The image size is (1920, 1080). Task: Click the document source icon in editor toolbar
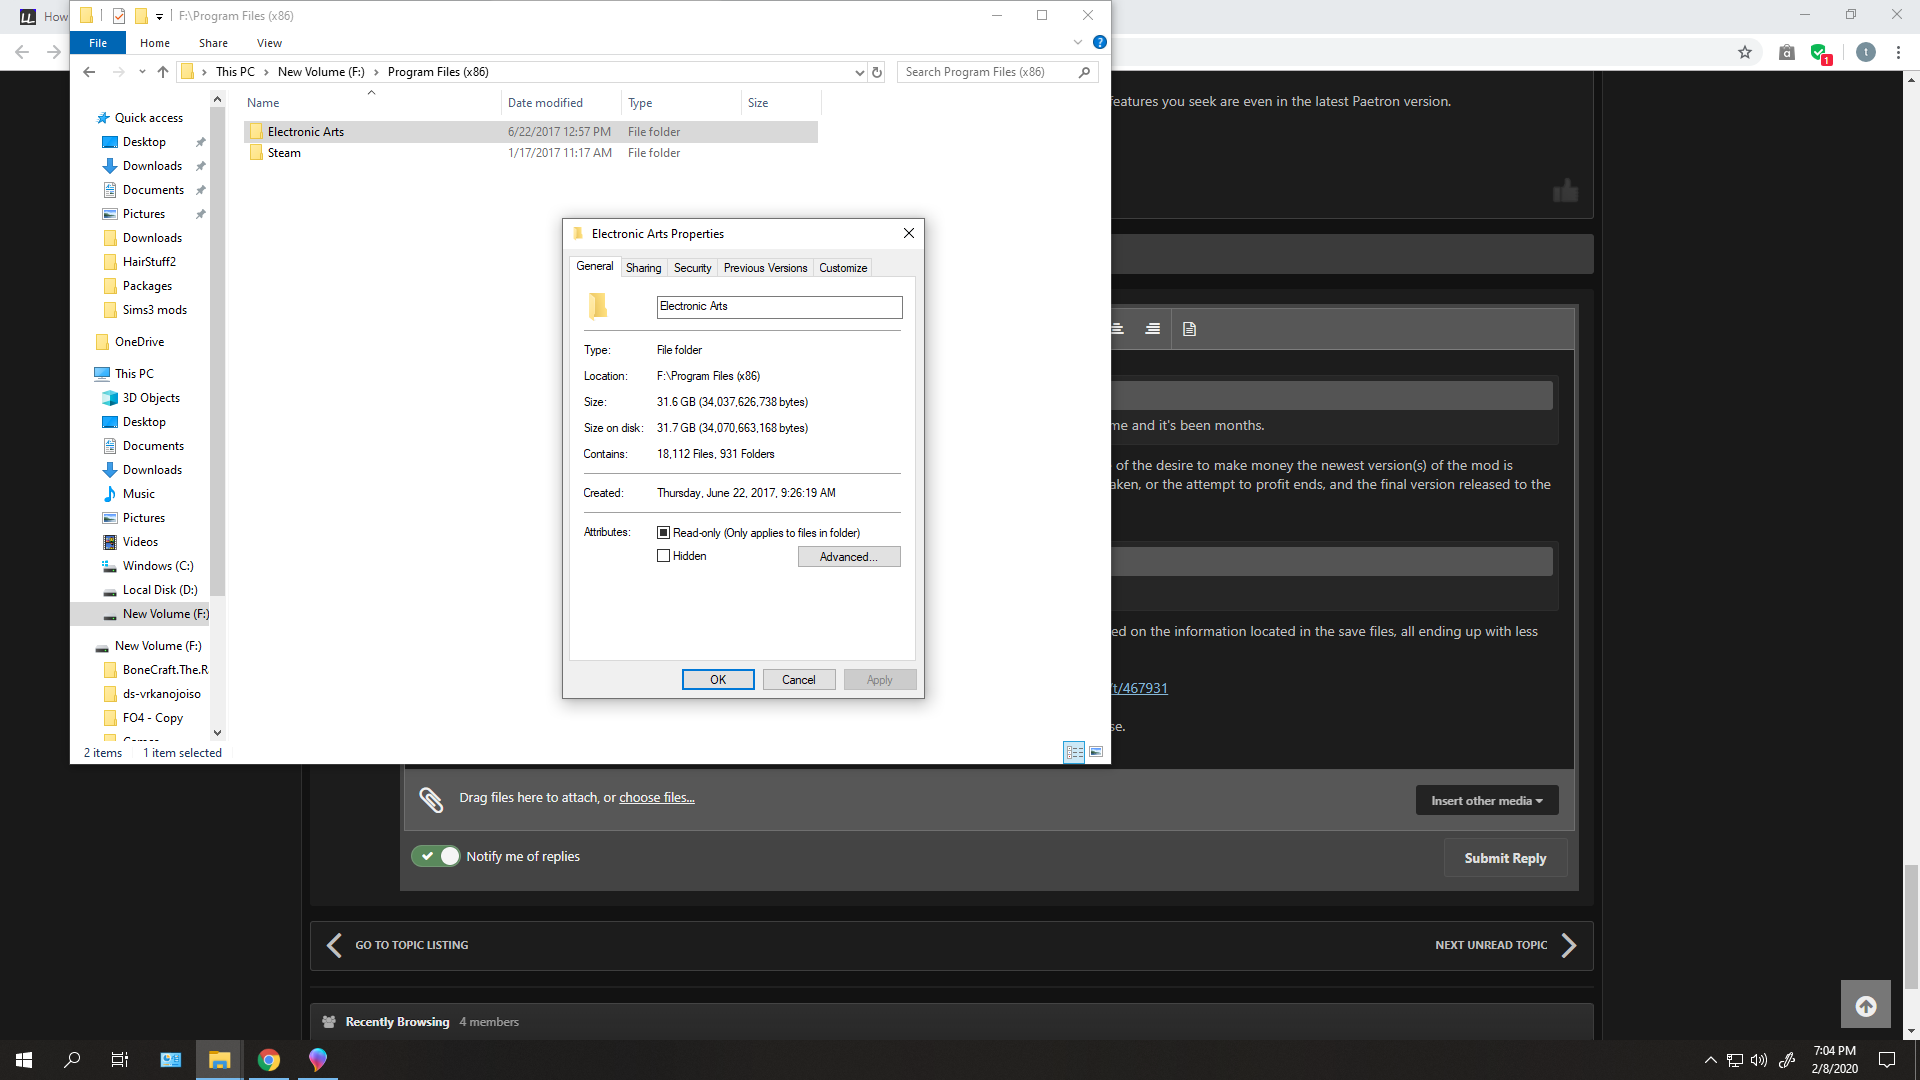[1189, 329]
